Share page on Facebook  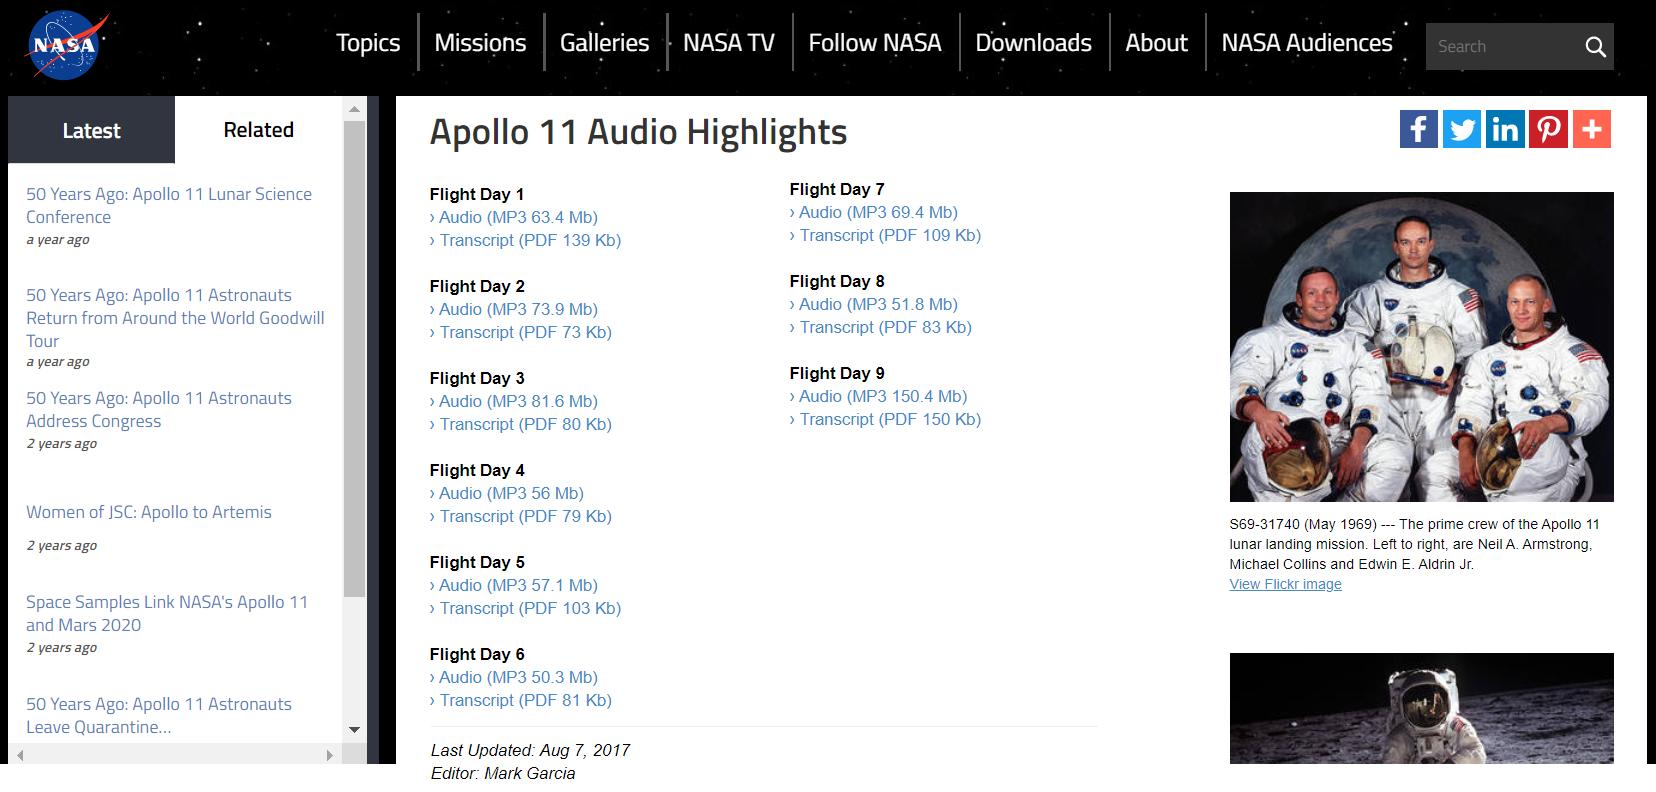[1418, 129]
